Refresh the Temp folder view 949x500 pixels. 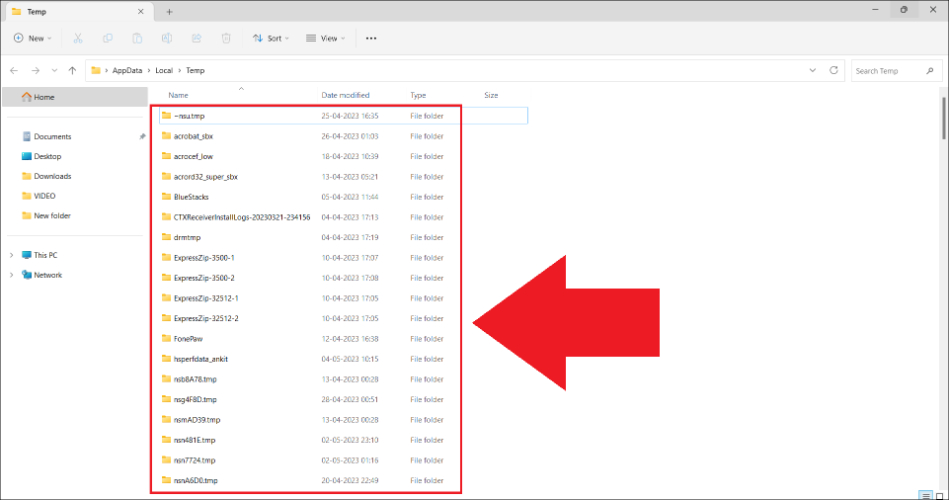point(834,70)
